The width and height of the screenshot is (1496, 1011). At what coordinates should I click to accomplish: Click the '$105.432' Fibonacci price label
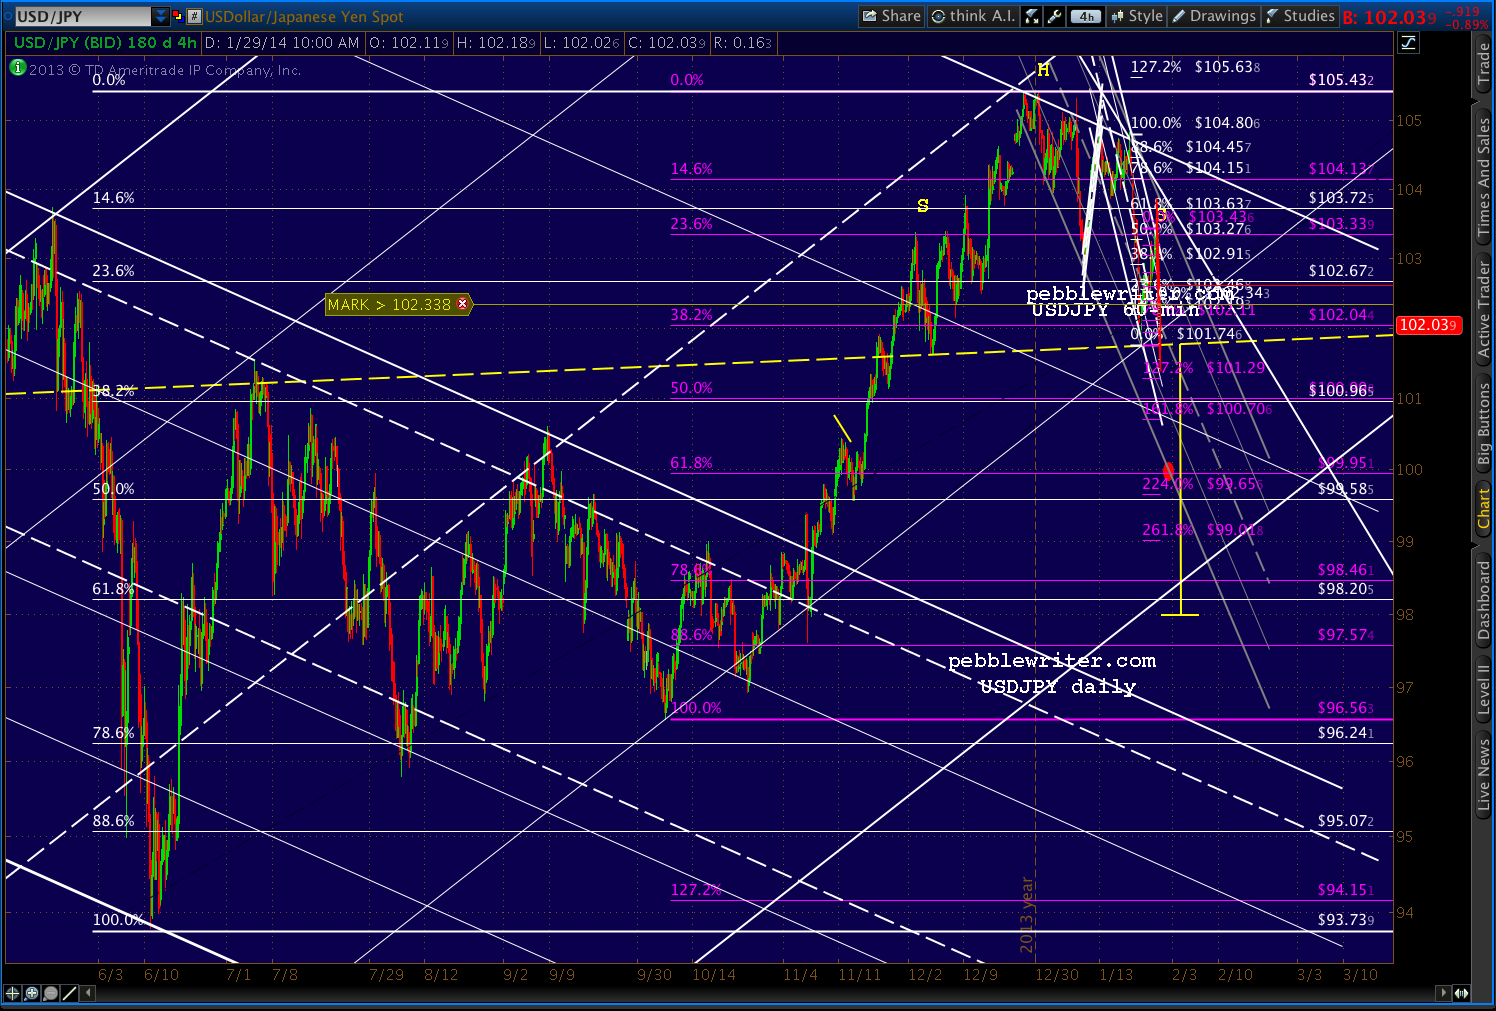coord(1341,80)
